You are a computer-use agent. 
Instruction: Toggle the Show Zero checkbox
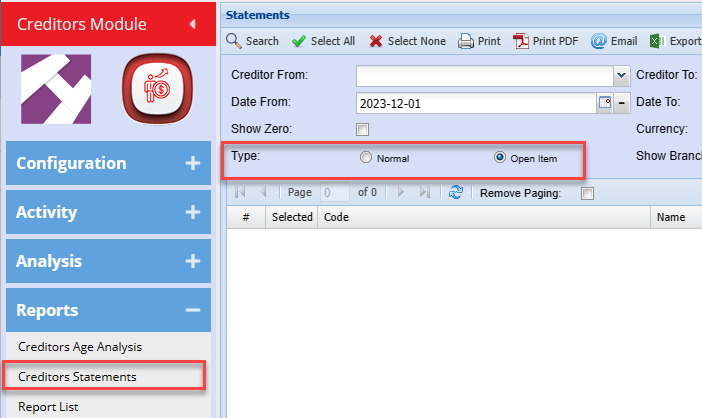(362, 130)
